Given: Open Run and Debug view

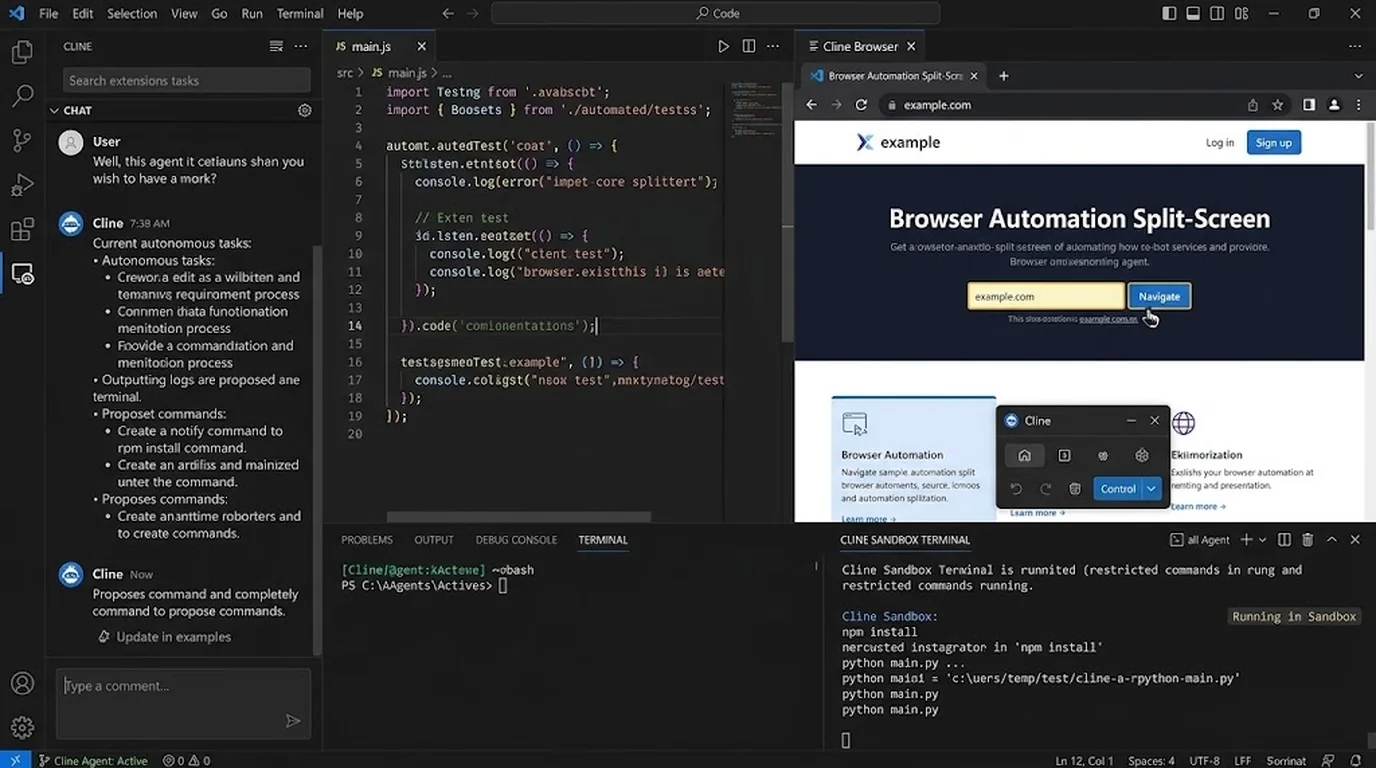Looking at the screenshot, I should (22, 185).
